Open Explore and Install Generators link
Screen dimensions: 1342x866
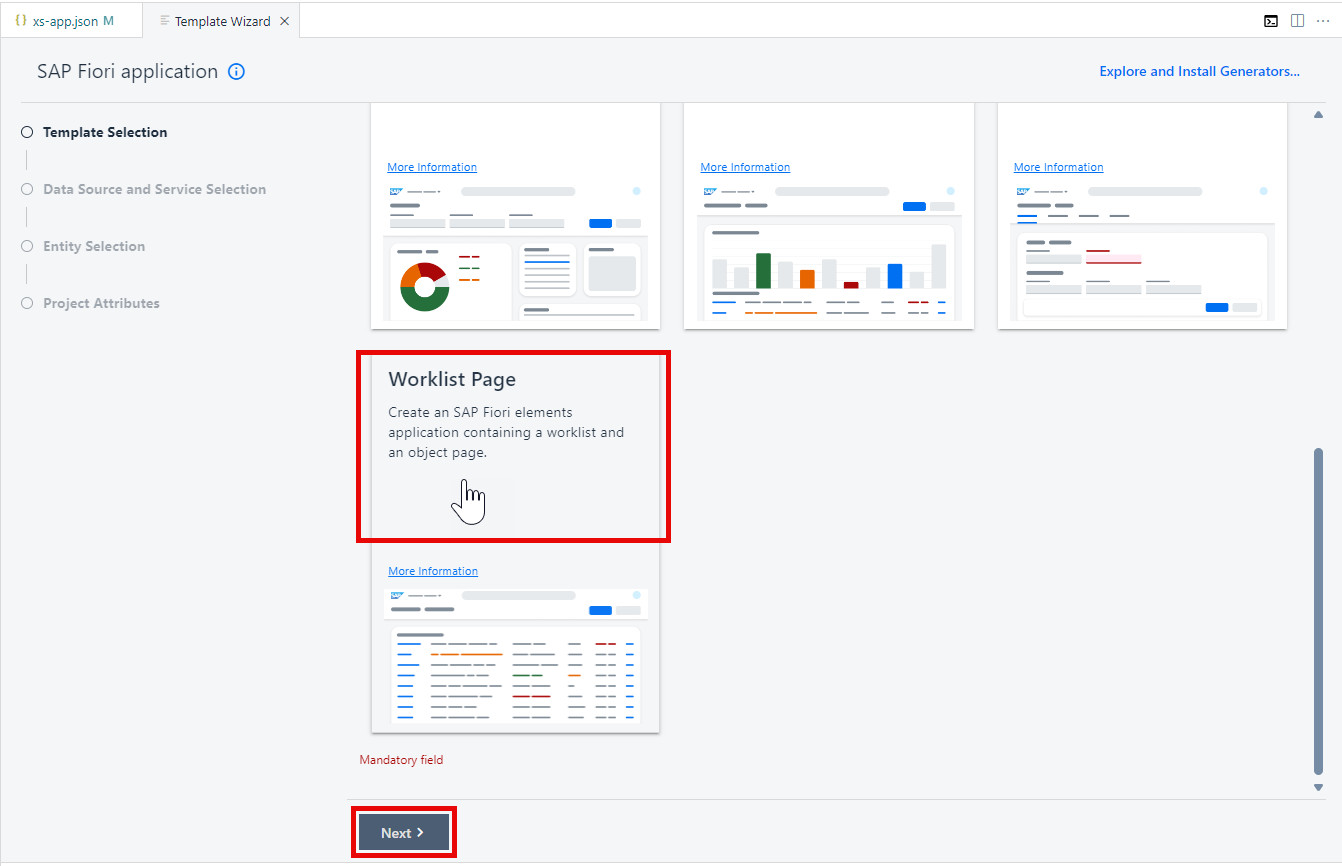click(1199, 71)
